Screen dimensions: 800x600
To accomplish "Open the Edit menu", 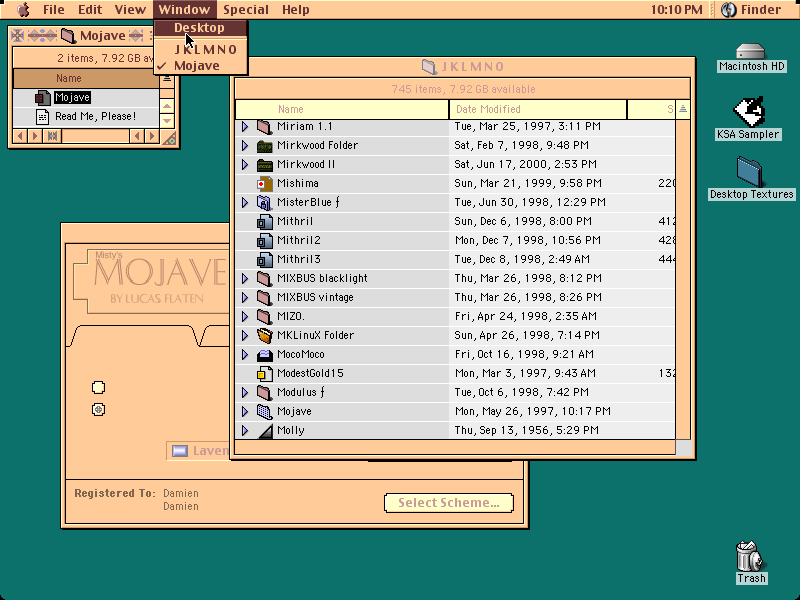I will tap(90, 10).
